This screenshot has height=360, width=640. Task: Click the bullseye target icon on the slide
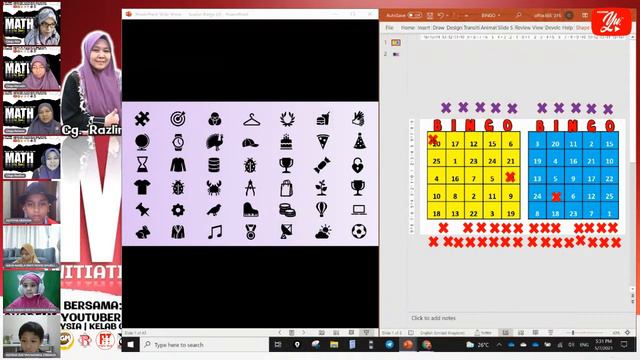click(178, 119)
